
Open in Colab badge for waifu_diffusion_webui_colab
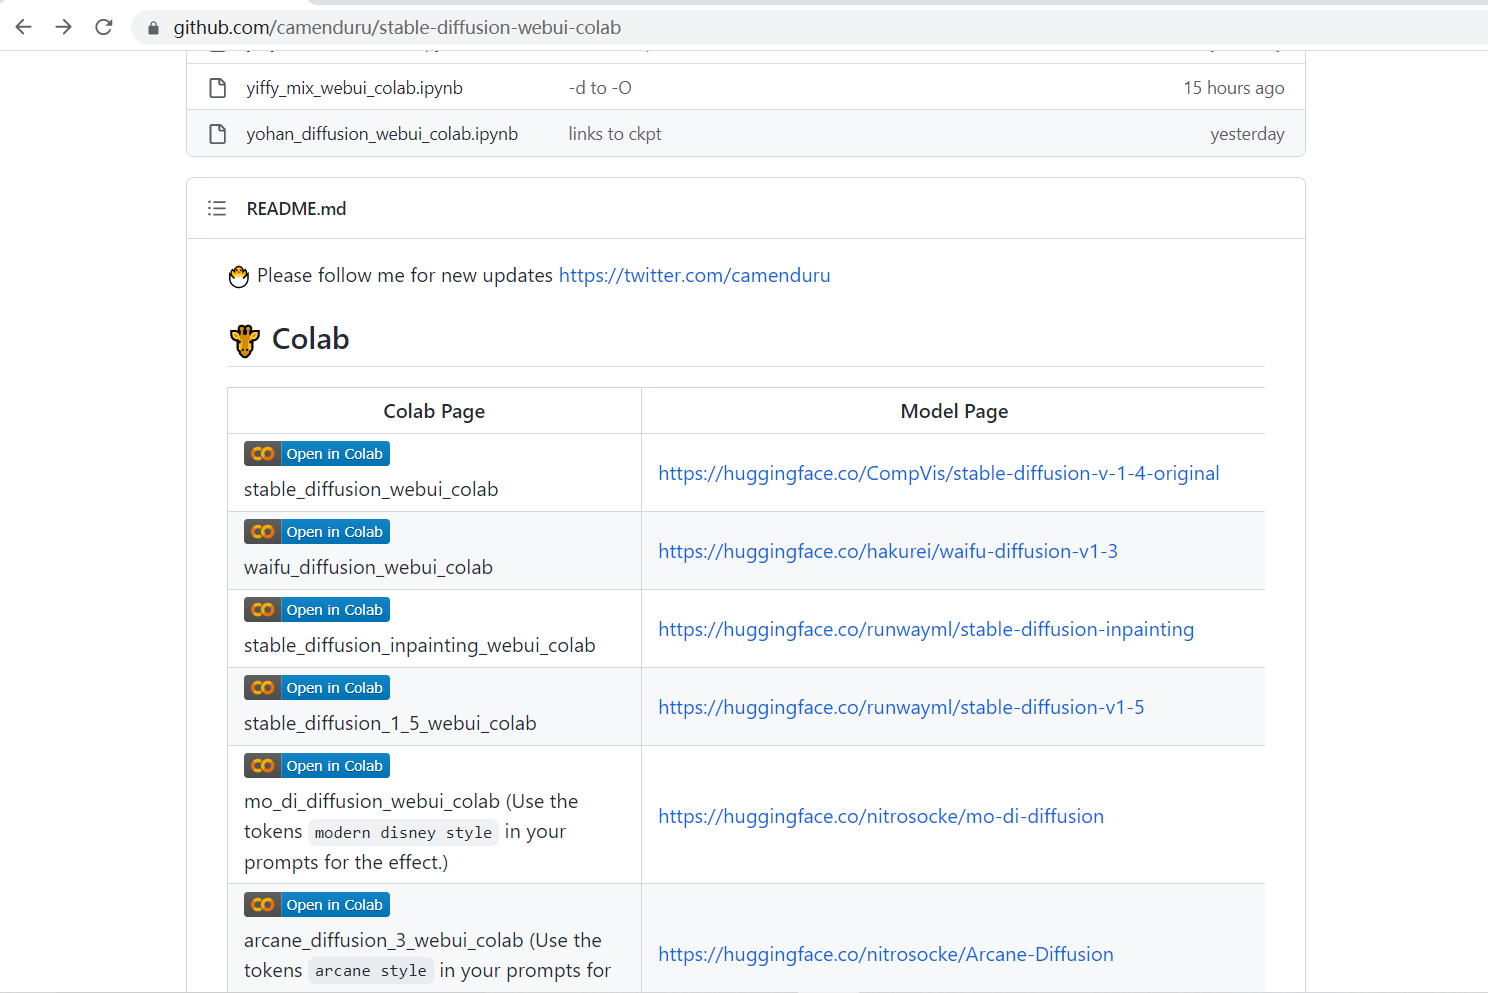[317, 532]
